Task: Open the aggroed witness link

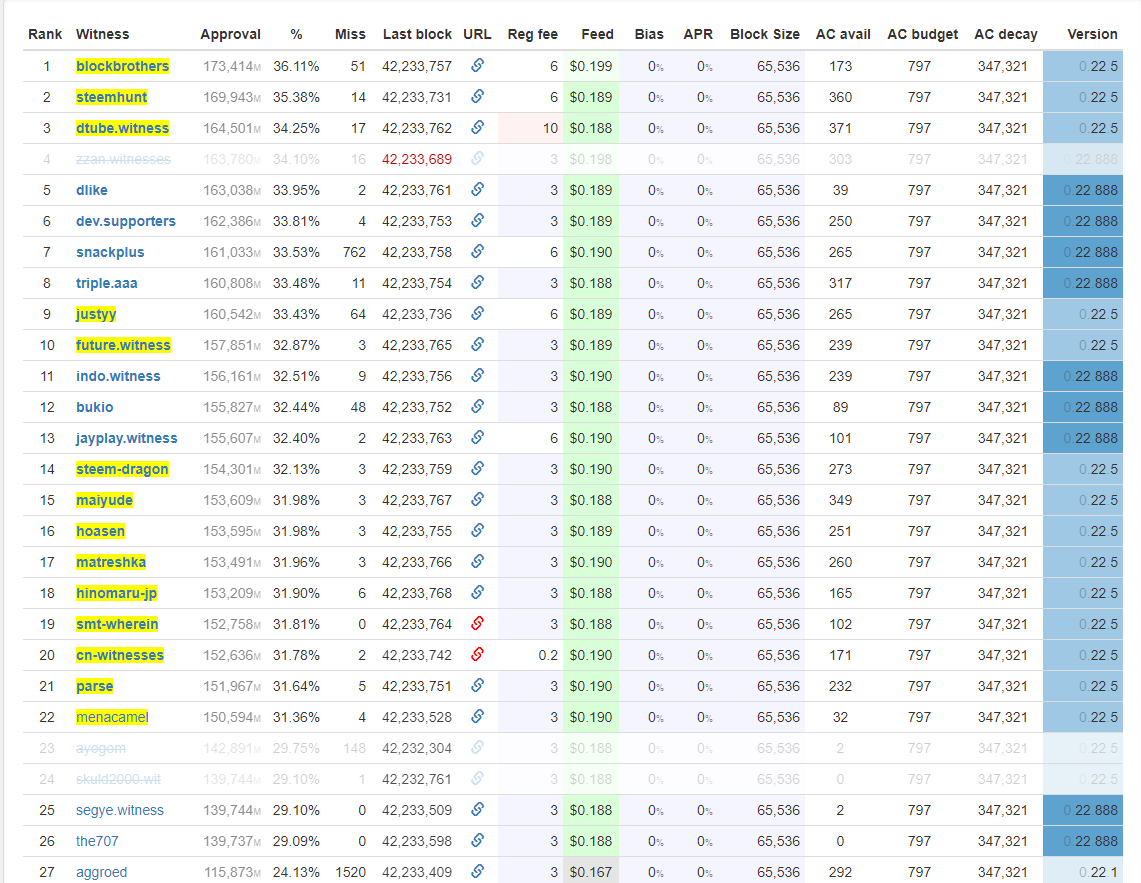Action: pos(101,872)
